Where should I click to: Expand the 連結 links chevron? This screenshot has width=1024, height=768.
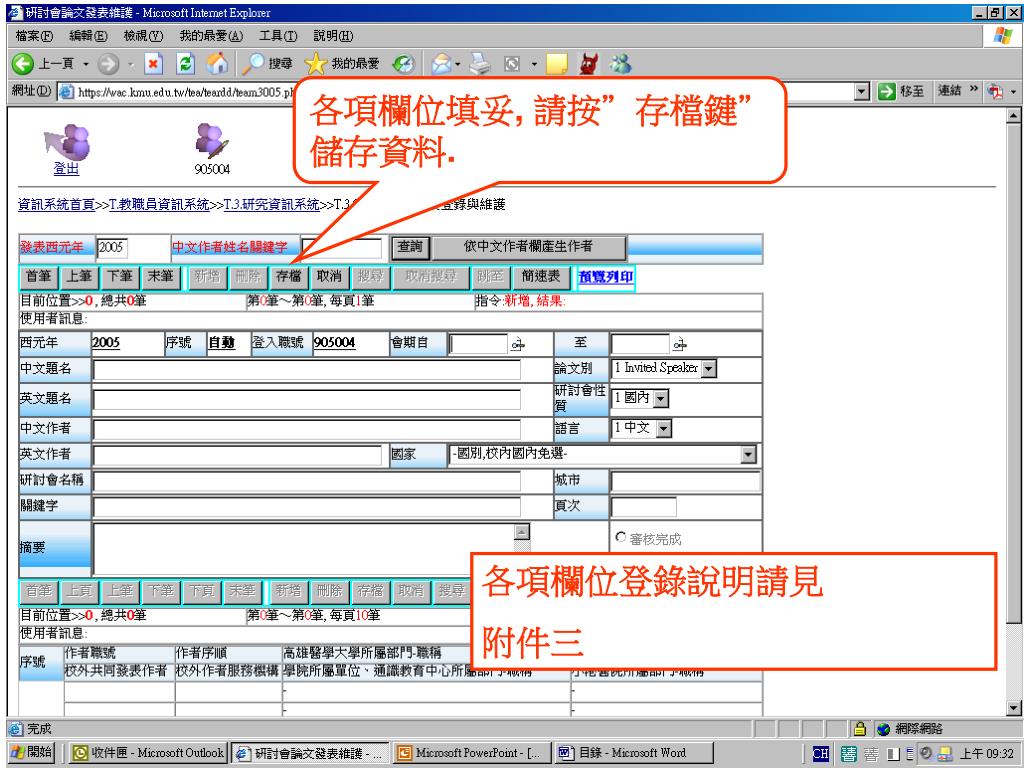click(974, 89)
